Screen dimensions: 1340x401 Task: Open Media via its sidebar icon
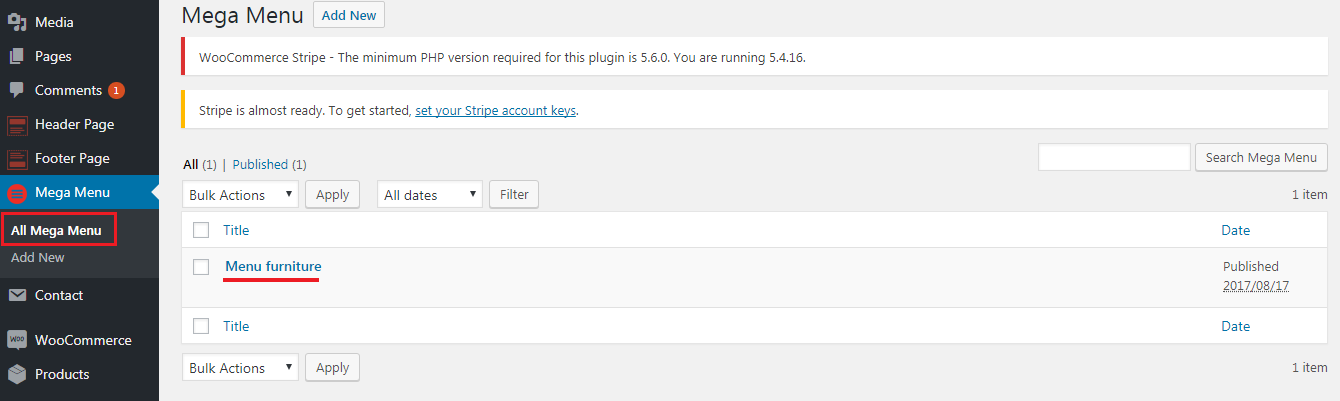(17, 22)
